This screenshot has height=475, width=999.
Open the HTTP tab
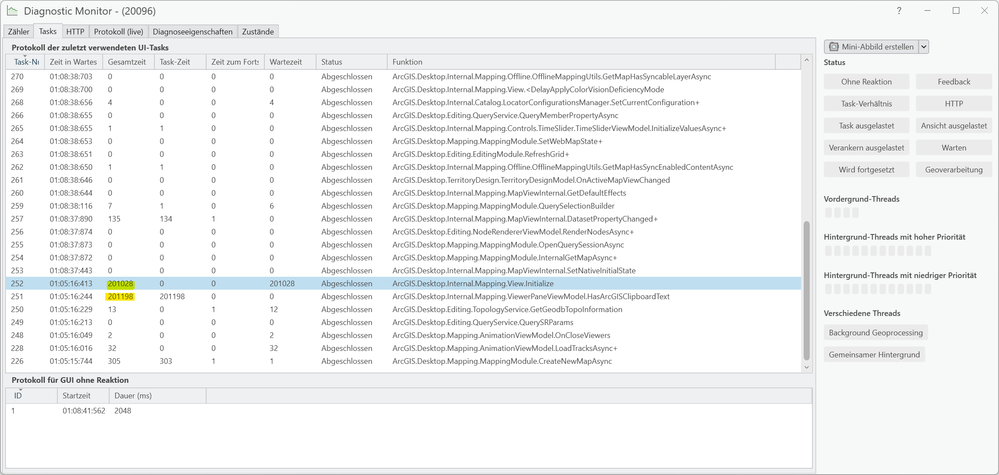tap(75, 32)
